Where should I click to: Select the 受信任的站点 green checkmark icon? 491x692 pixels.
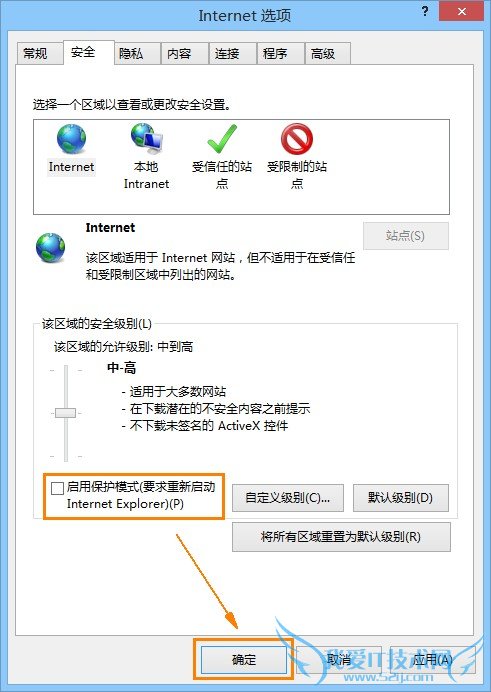(x=222, y=139)
